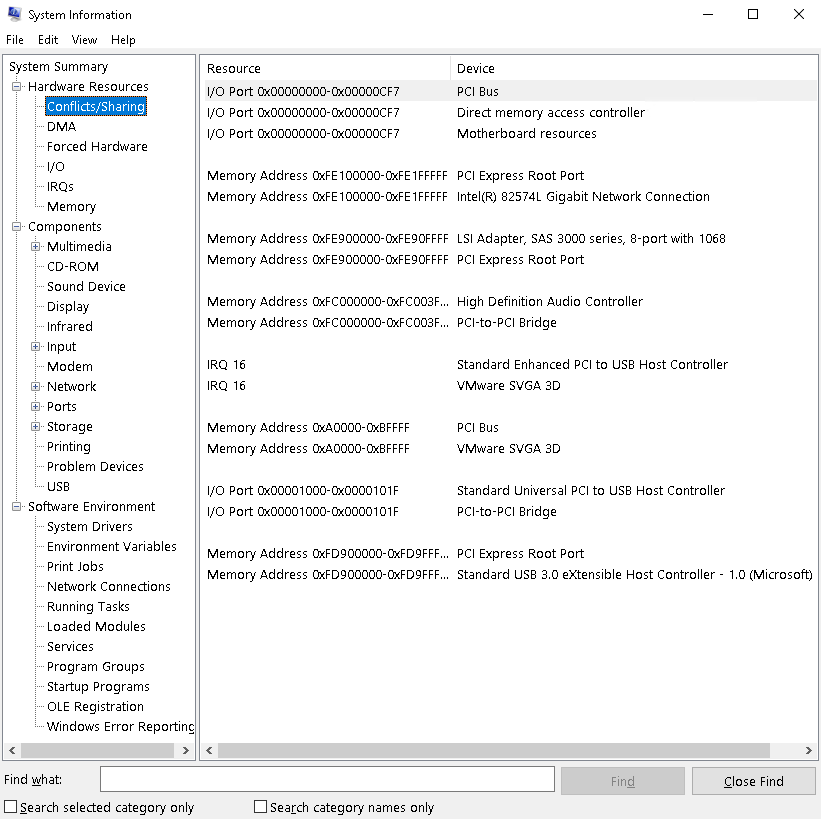Enable Search selected category only
The height and width of the screenshot is (819, 821).
[x=9, y=806]
